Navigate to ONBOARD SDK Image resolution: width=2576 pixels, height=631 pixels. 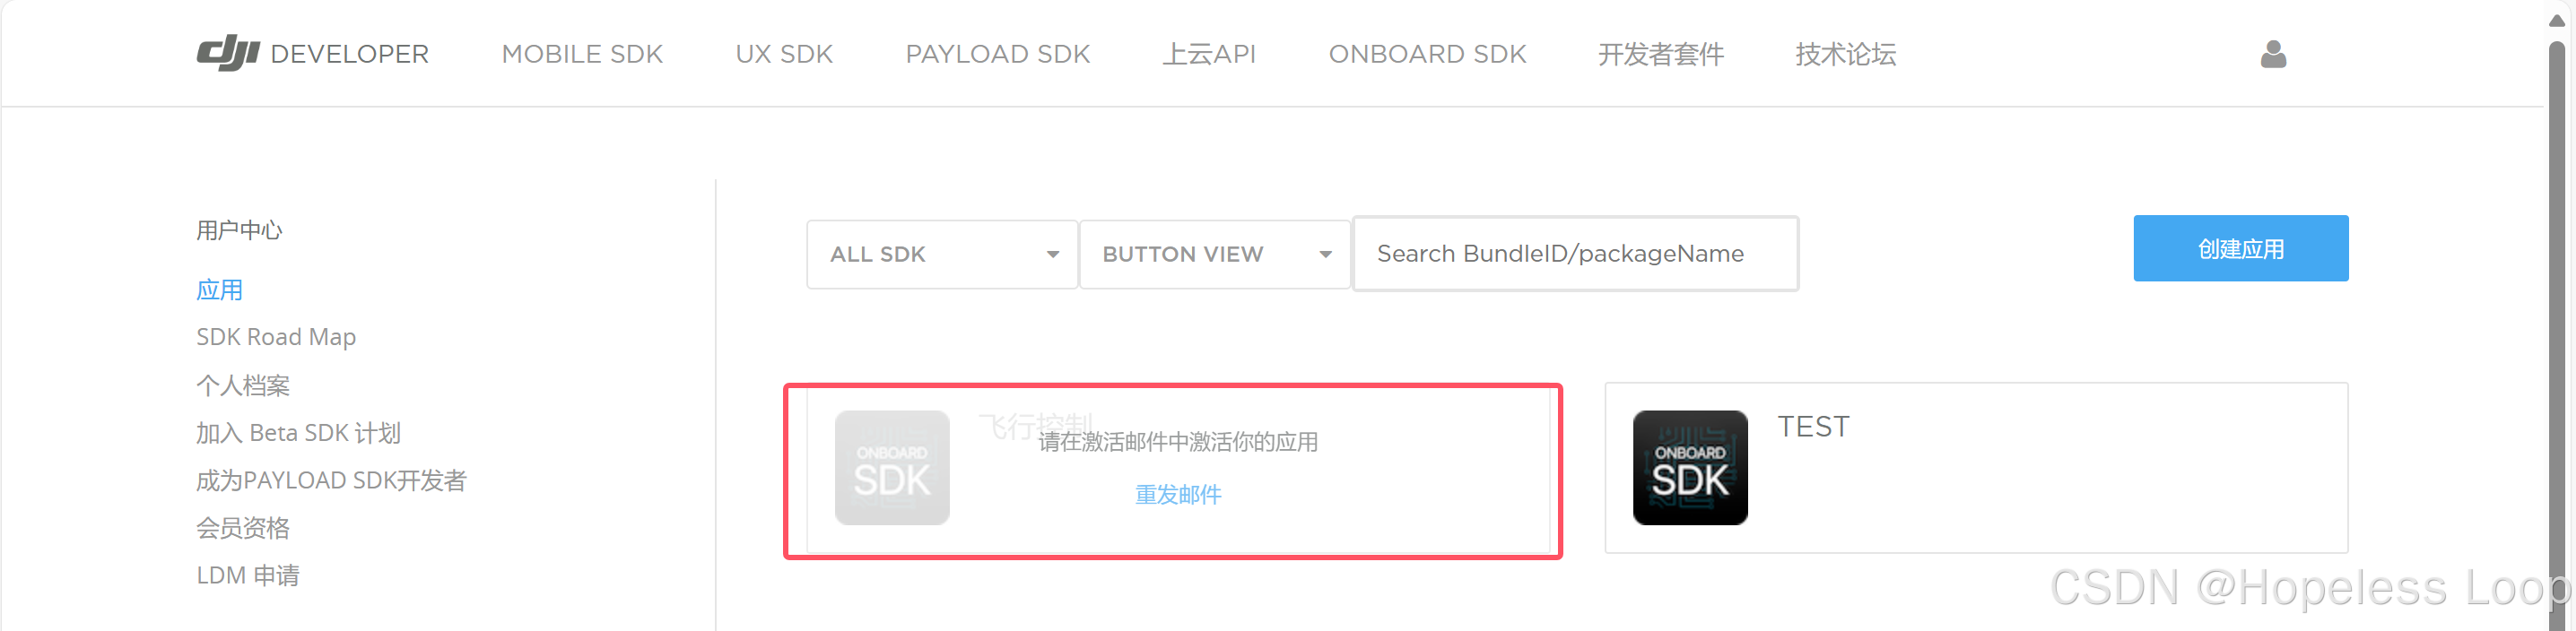1427,54
